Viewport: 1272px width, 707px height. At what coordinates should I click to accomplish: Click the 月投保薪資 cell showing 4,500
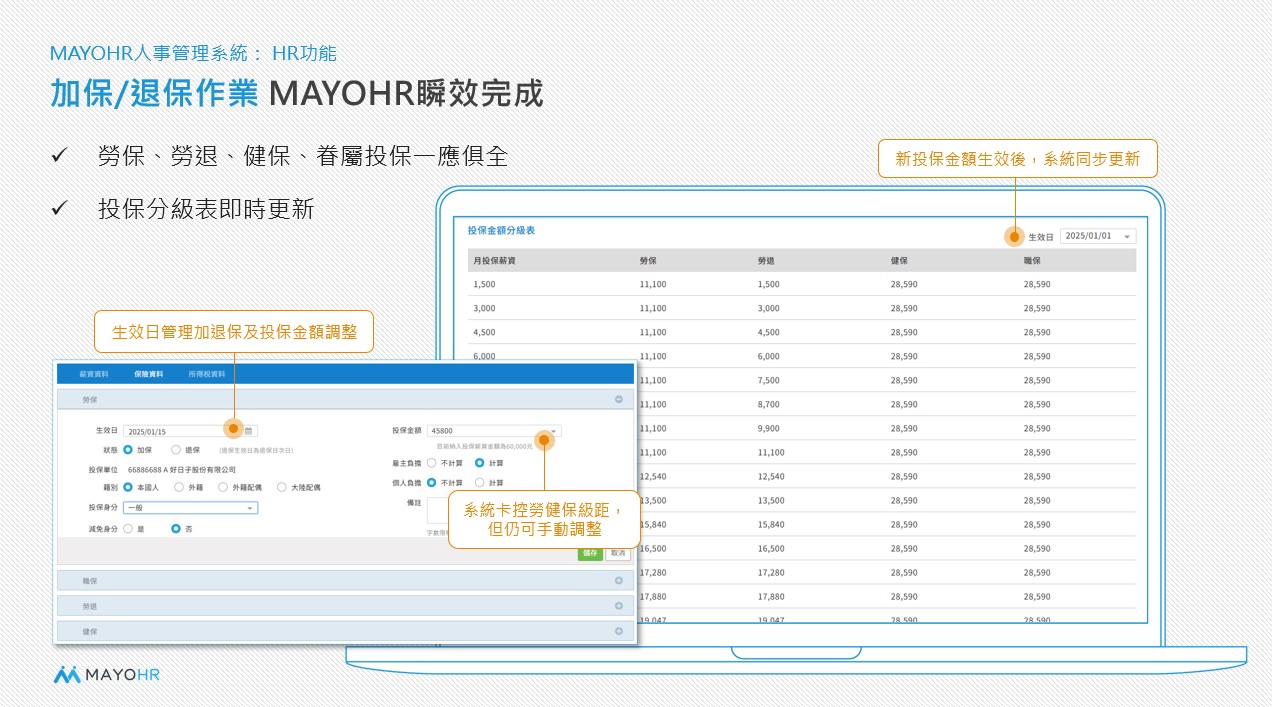[x=484, y=332]
